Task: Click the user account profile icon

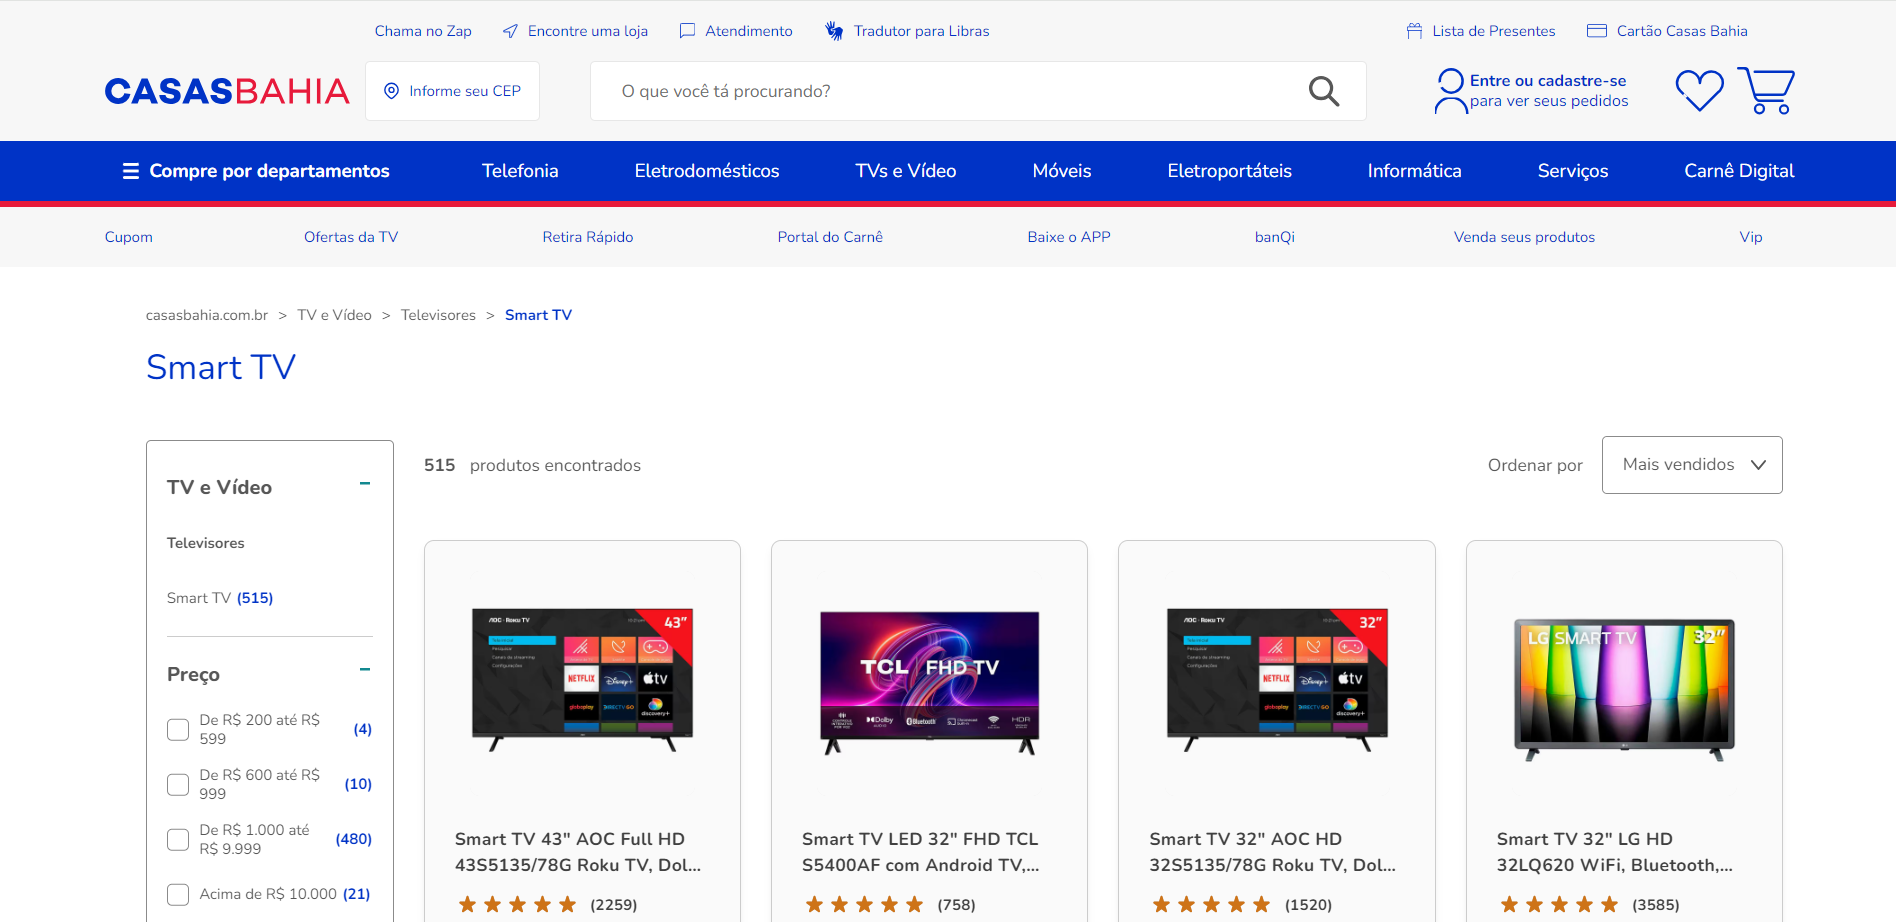Action: [1450, 91]
